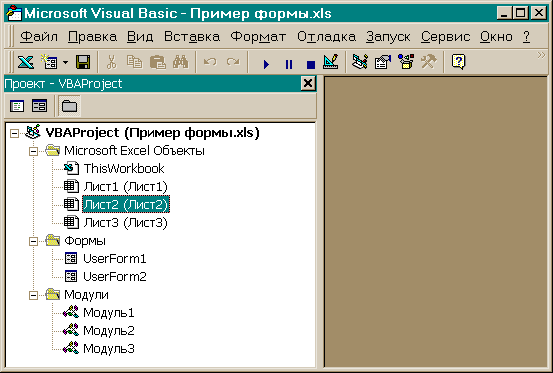Select UserForm1 in the project tree
The height and width of the screenshot is (373, 553).
pos(115,259)
